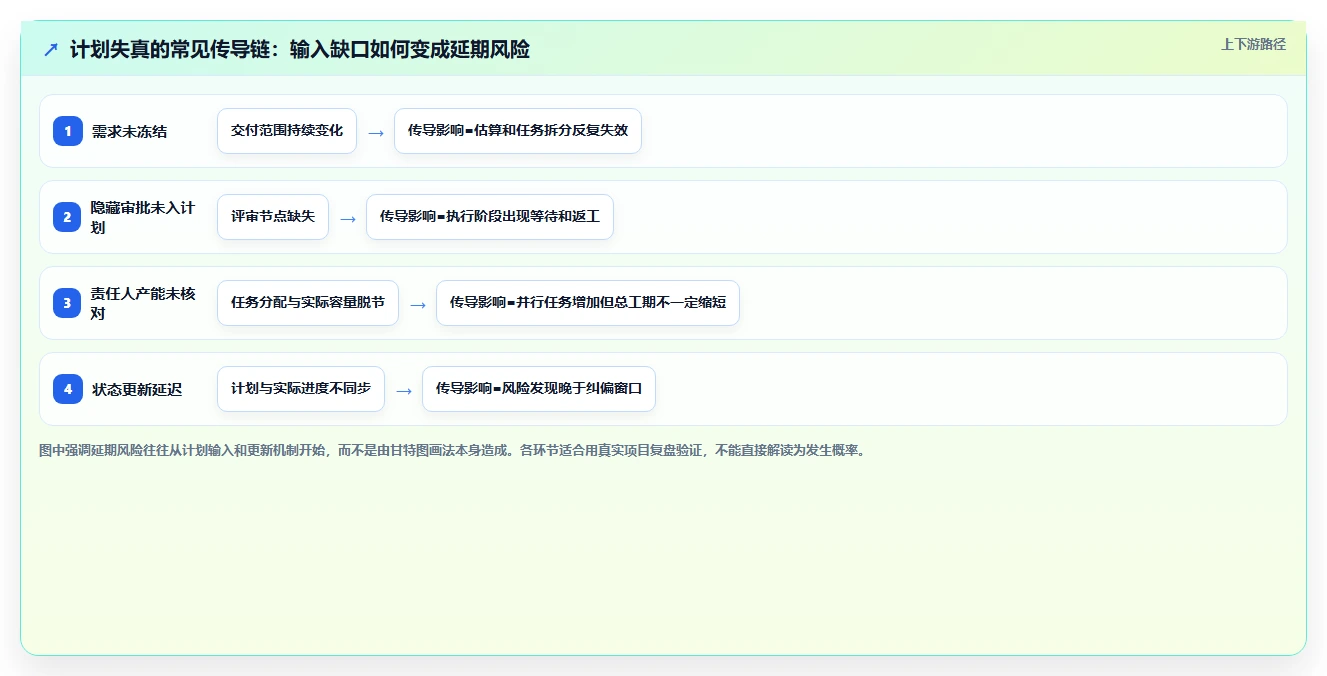Viewport: 1327px width, 676px height.
Task: Click the number 1 badge
Action: click(x=68, y=131)
